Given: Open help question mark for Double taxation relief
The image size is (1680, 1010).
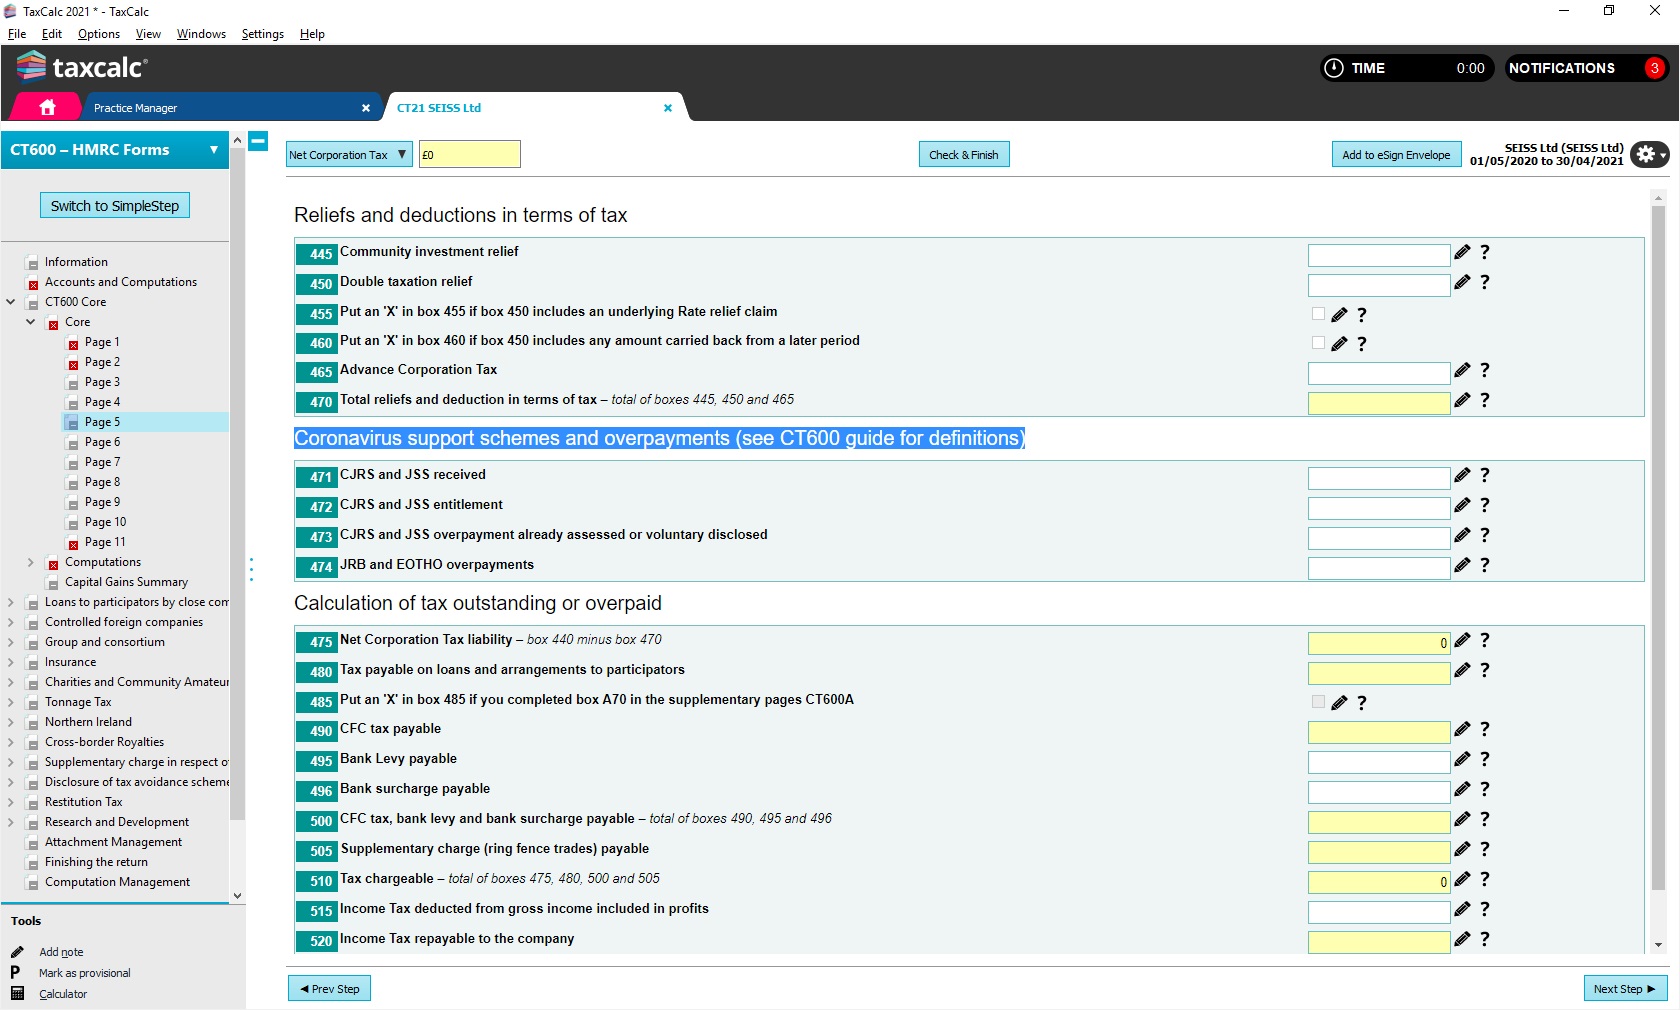Looking at the screenshot, I should pyautogui.click(x=1485, y=283).
